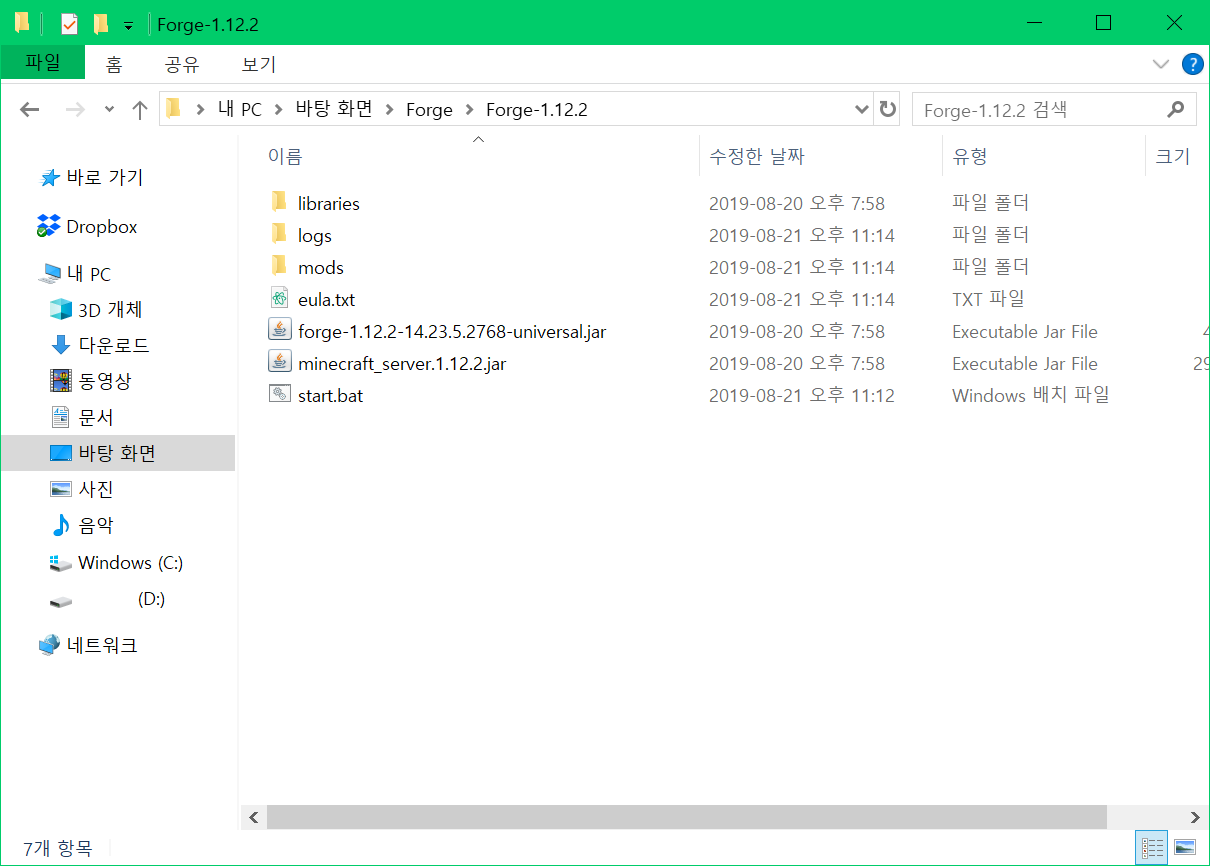Open the libraries folder icon
The width and height of the screenshot is (1210, 866).
pyautogui.click(x=279, y=203)
